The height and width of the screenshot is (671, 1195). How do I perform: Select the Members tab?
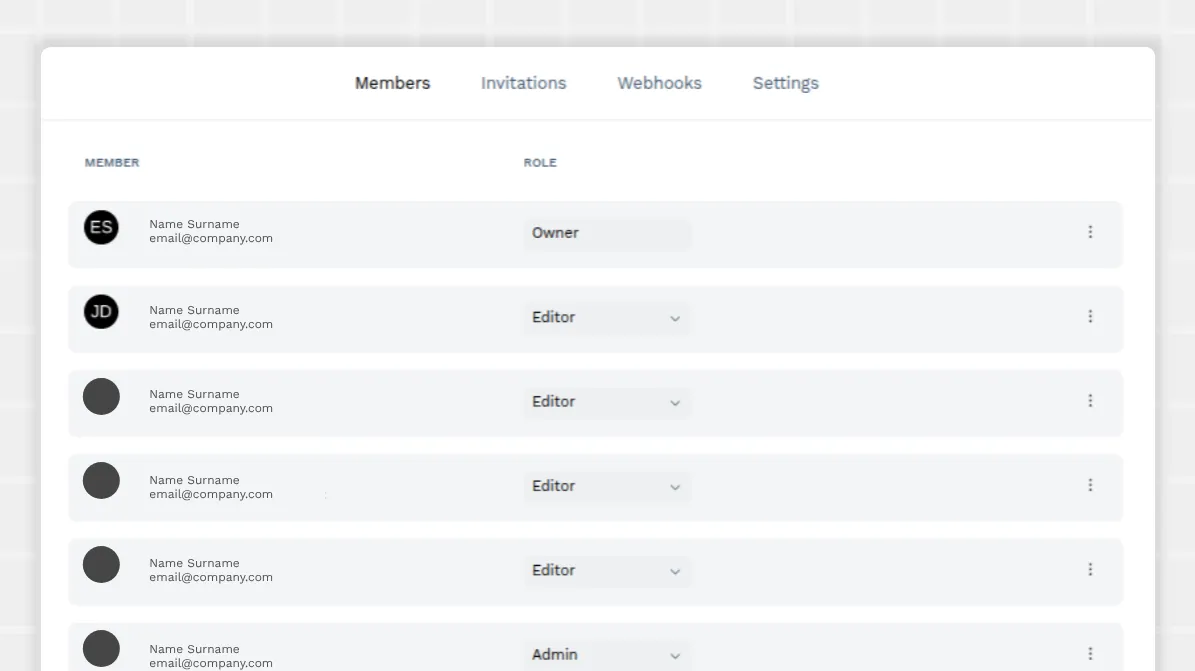(392, 83)
